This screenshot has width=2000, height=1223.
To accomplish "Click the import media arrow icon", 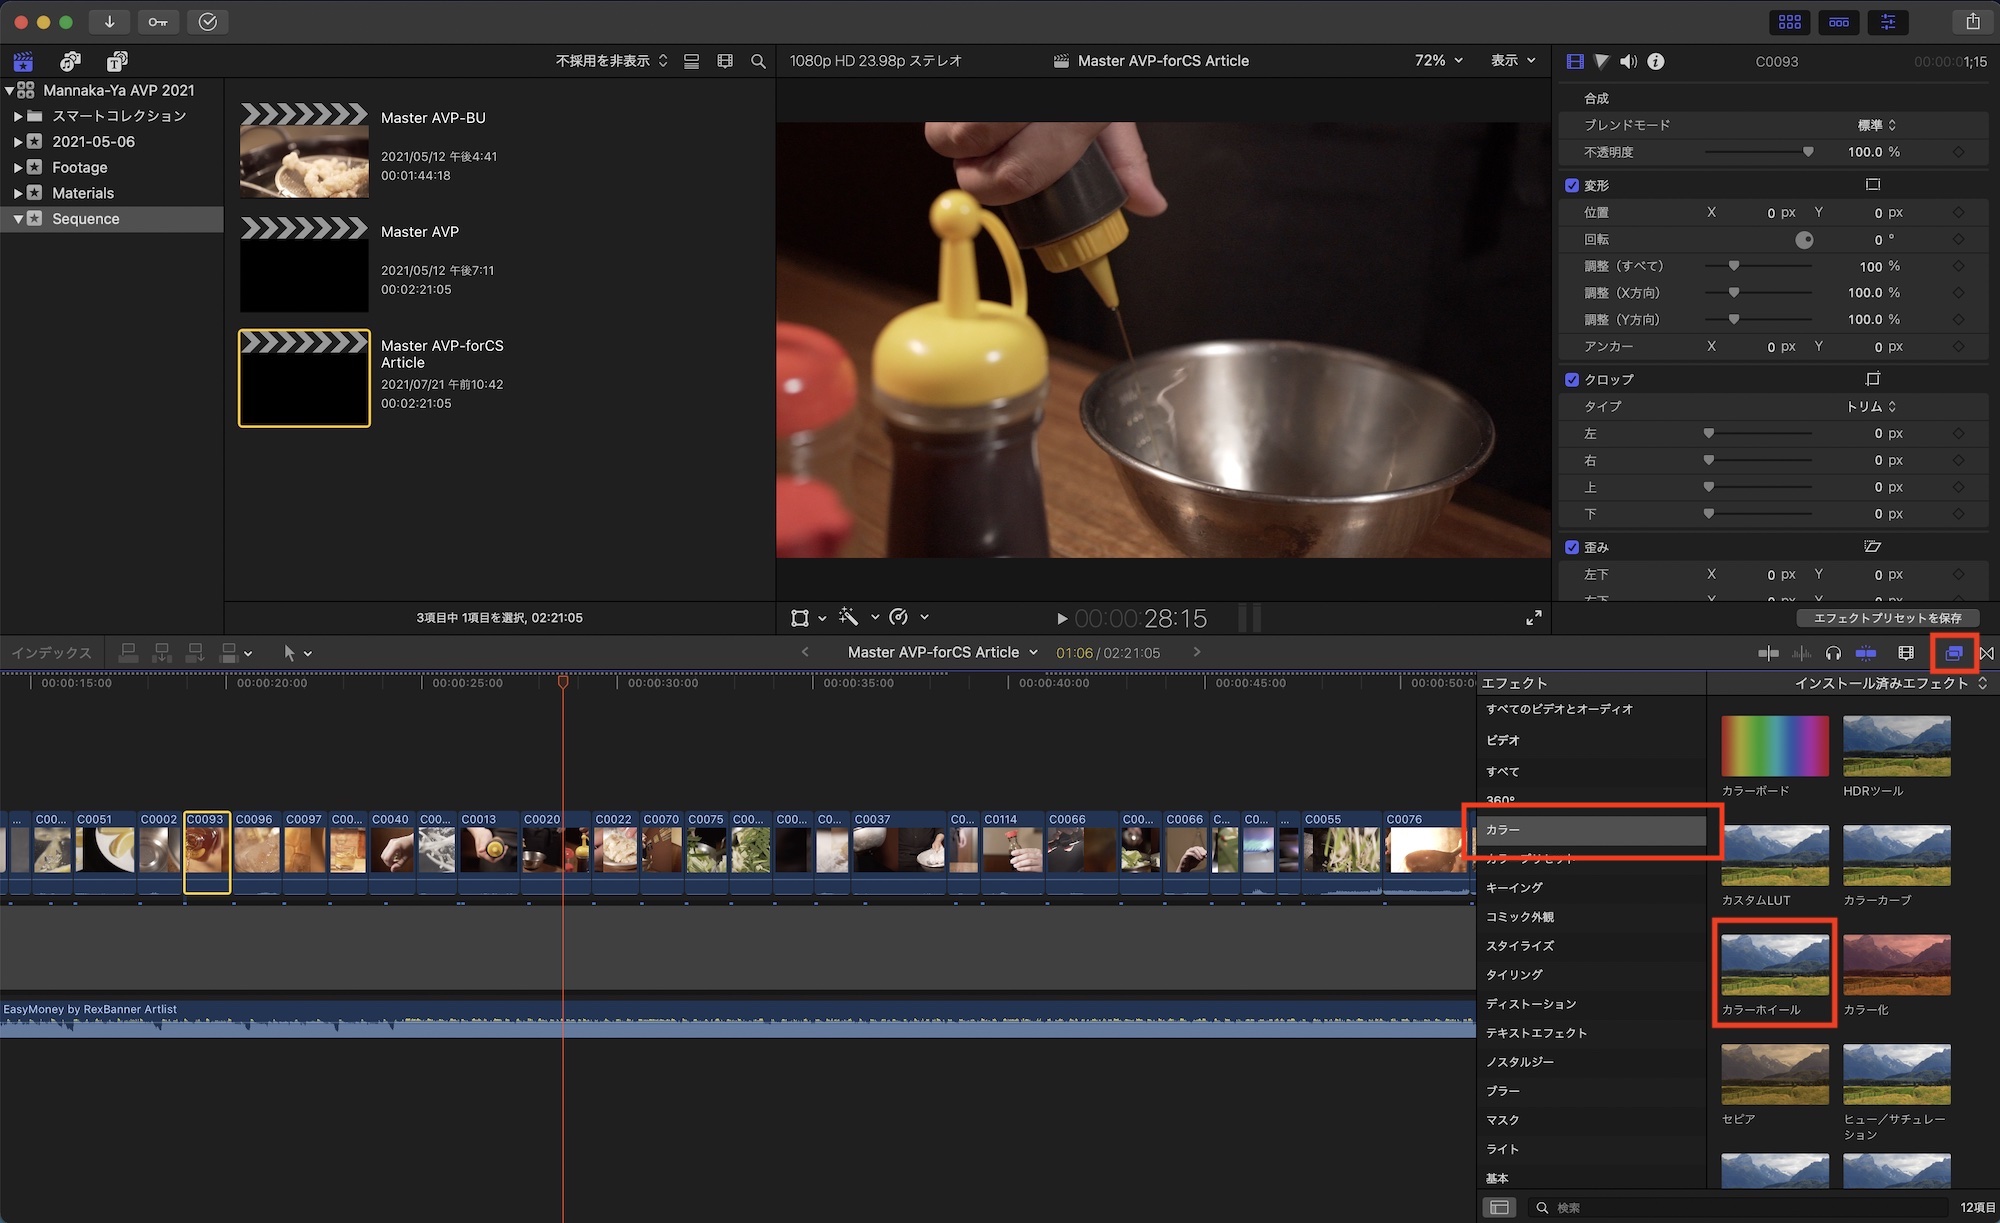I will [x=109, y=22].
